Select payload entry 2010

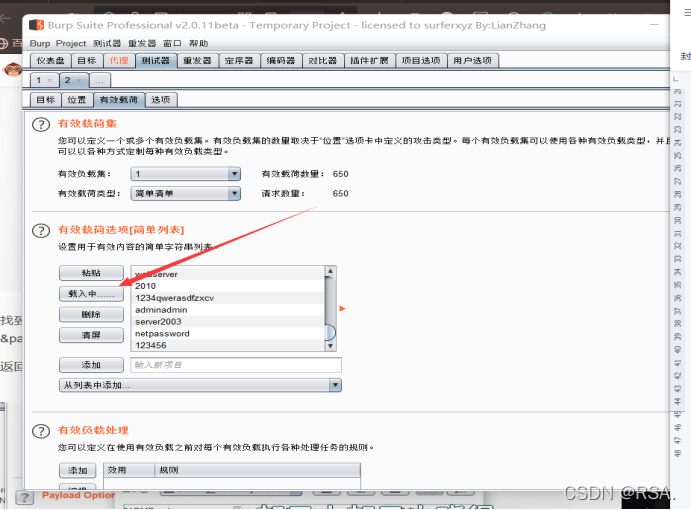click(228, 286)
